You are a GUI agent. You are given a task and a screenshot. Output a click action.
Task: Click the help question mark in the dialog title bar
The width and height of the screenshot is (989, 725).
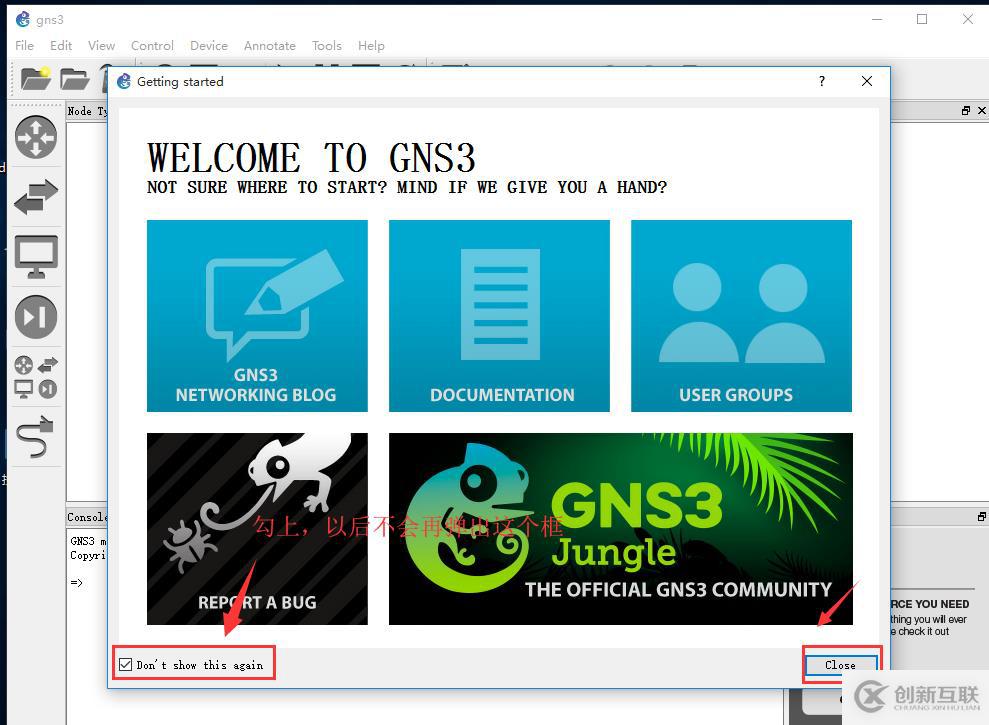tap(821, 81)
